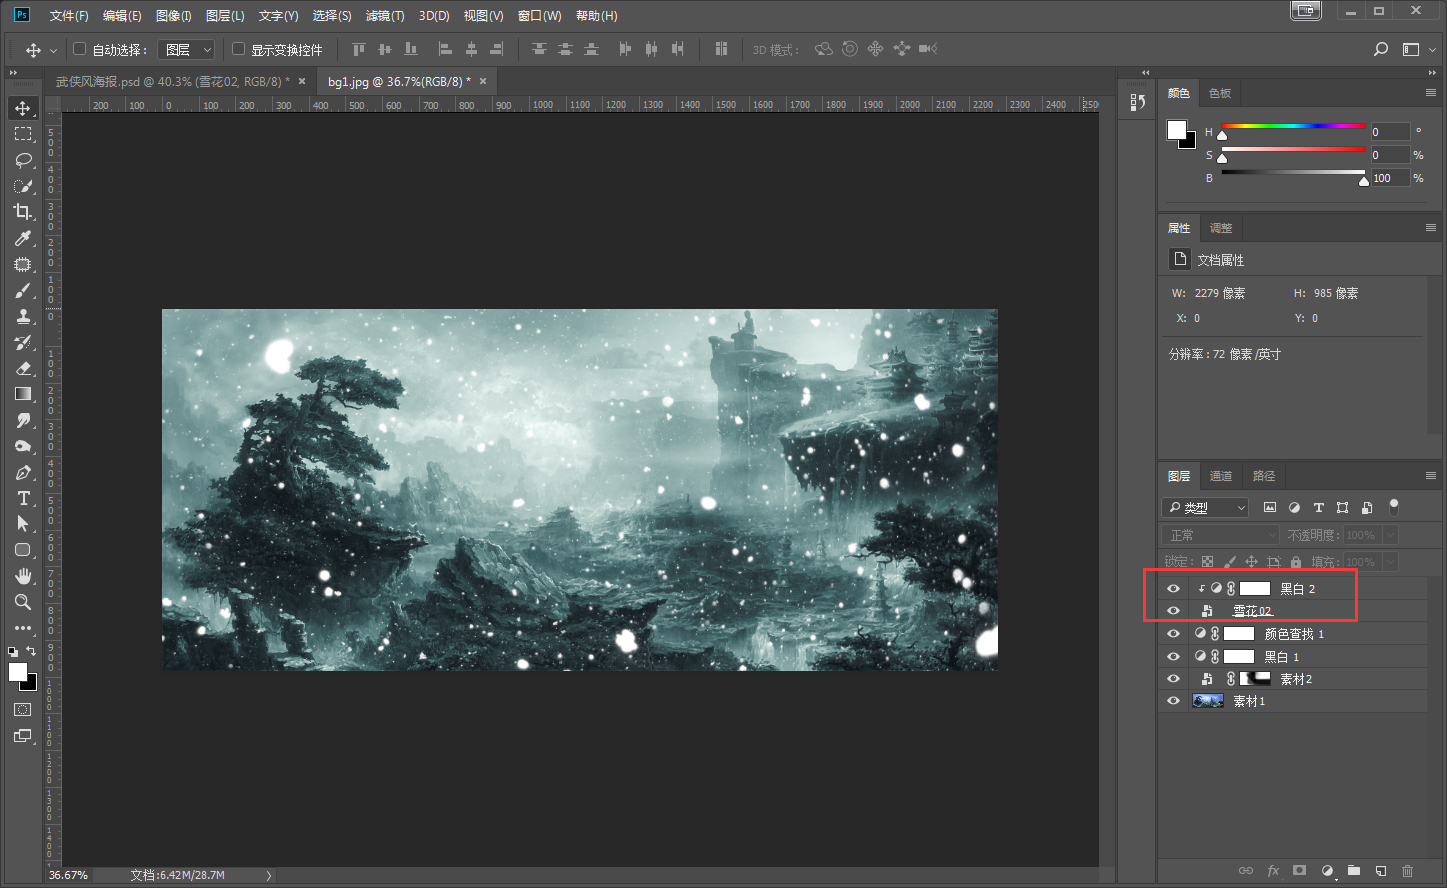This screenshot has height=888, width=1447.
Task: Enable the 显示变换控件 checkbox
Action: (239, 49)
